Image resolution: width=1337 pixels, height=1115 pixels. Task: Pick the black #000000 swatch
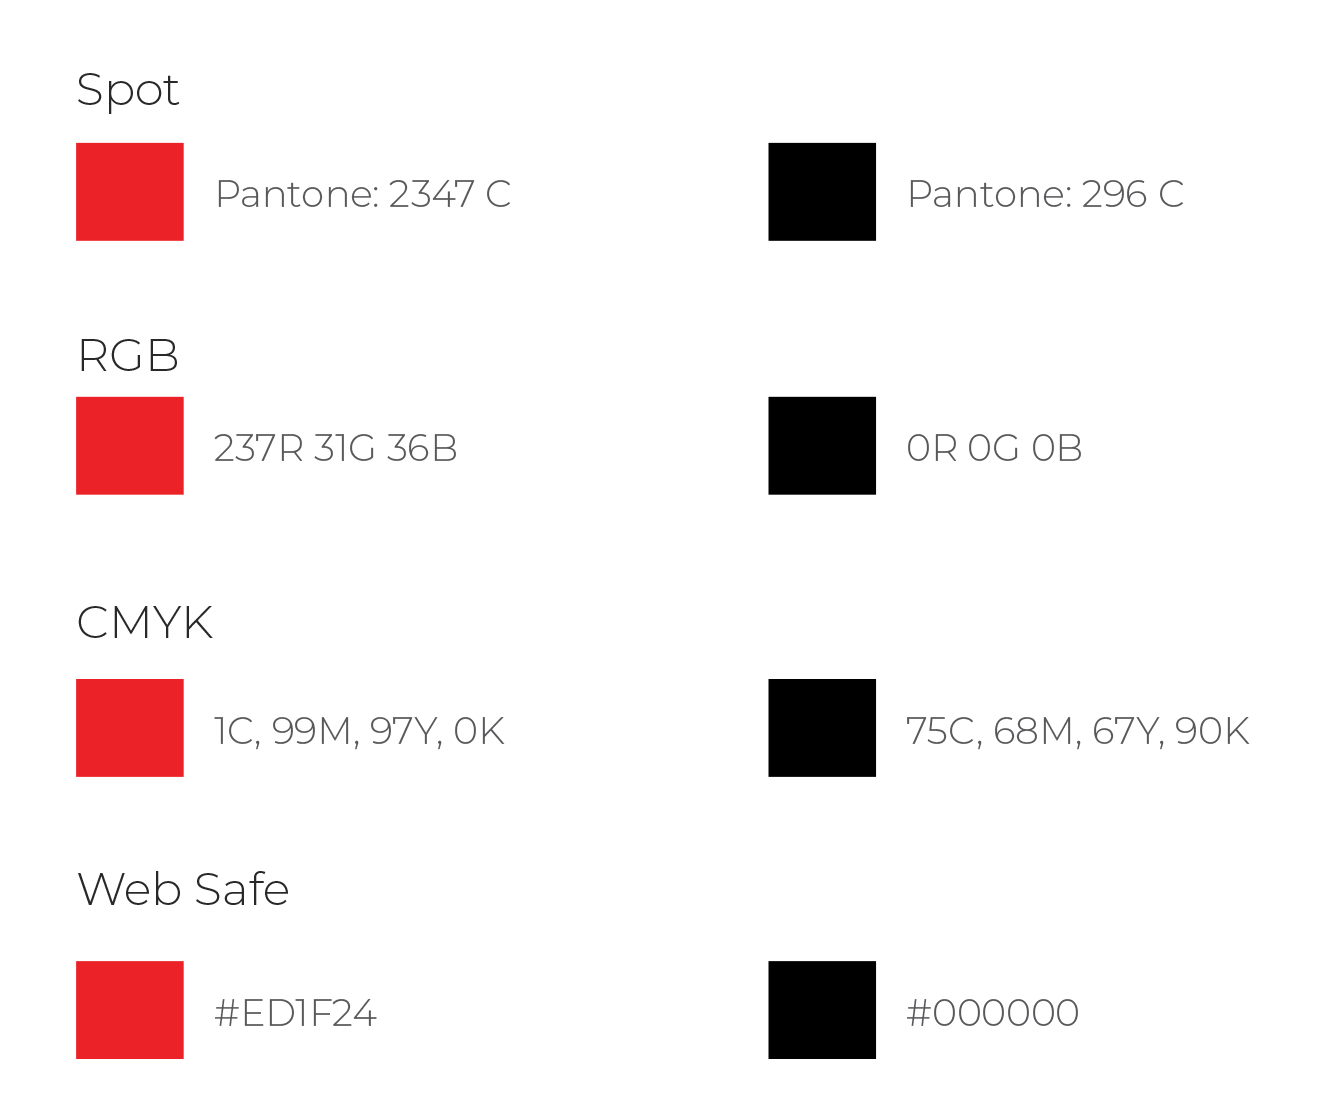[x=822, y=1010]
